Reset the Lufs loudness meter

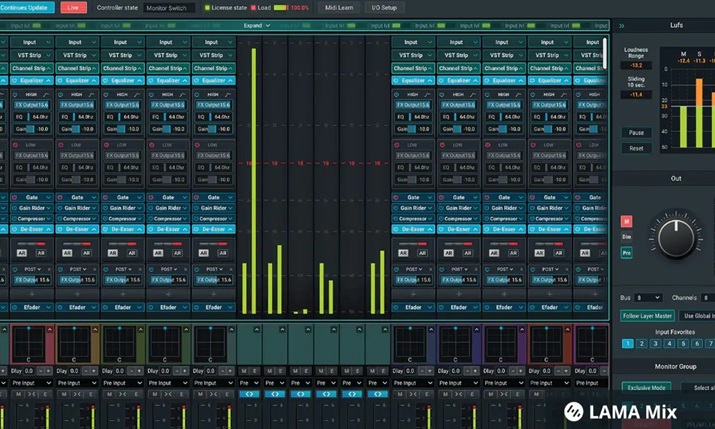pos(636,148)
